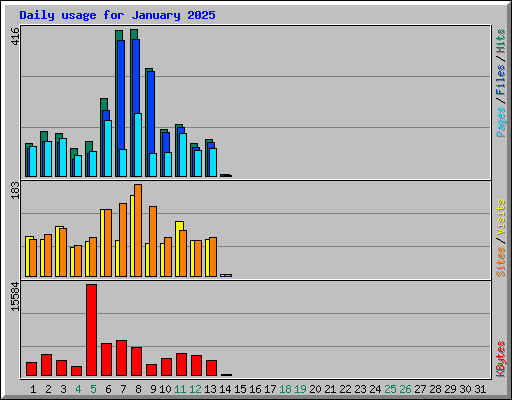512x400 pixels.
Task: Click day 14 on the x-axis
Action: coord(225,389)
